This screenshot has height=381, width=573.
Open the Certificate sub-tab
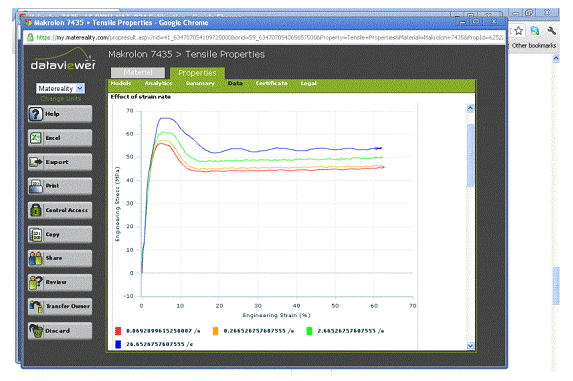(272, 83)
